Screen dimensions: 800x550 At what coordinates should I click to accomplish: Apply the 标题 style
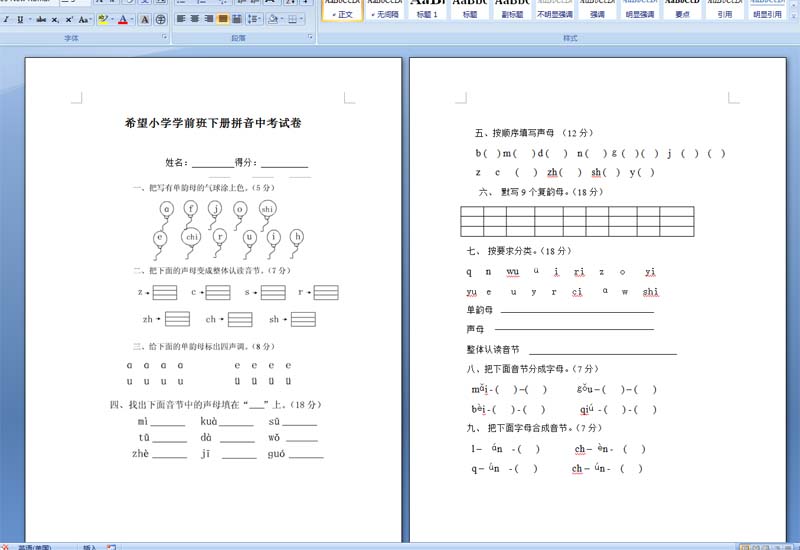pos(470,10)
